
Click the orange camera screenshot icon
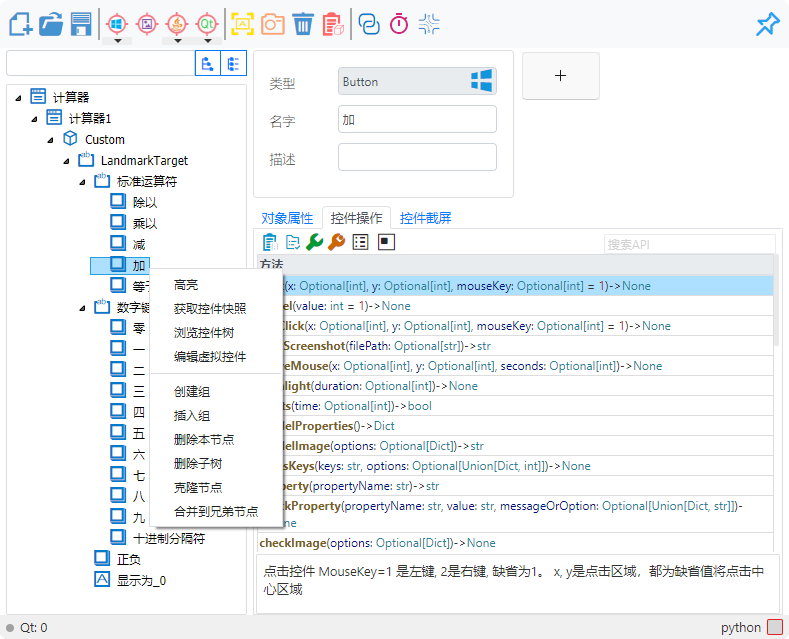272,24
